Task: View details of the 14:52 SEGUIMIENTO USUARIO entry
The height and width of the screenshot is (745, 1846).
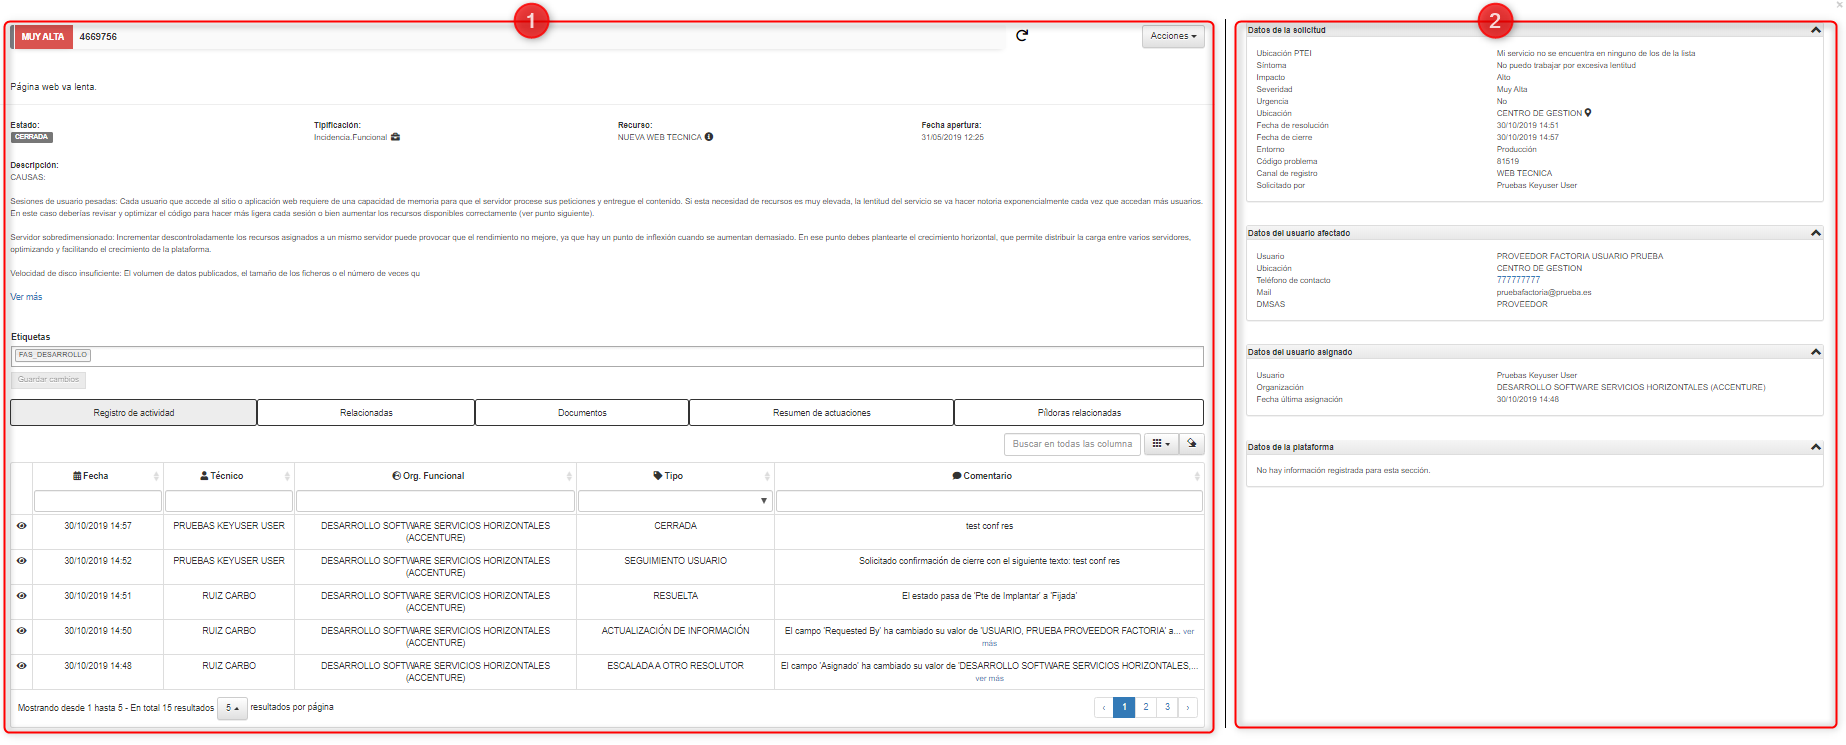Action: [21, 561]
